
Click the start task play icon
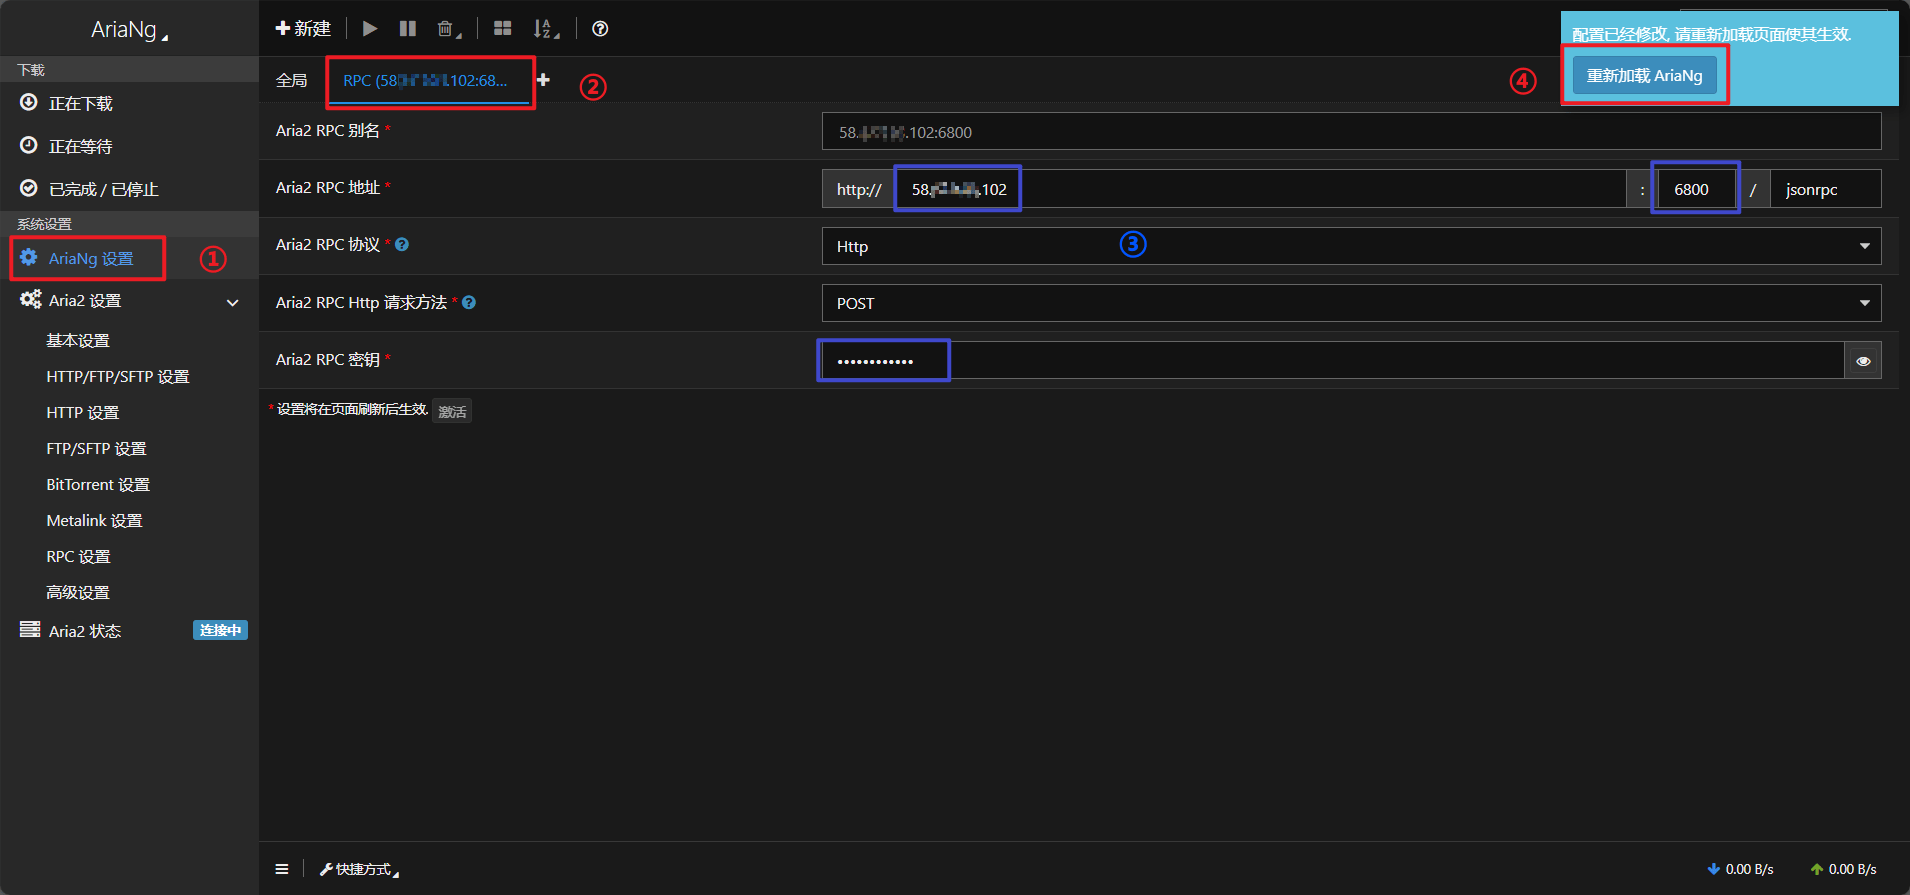pos(370,29)
